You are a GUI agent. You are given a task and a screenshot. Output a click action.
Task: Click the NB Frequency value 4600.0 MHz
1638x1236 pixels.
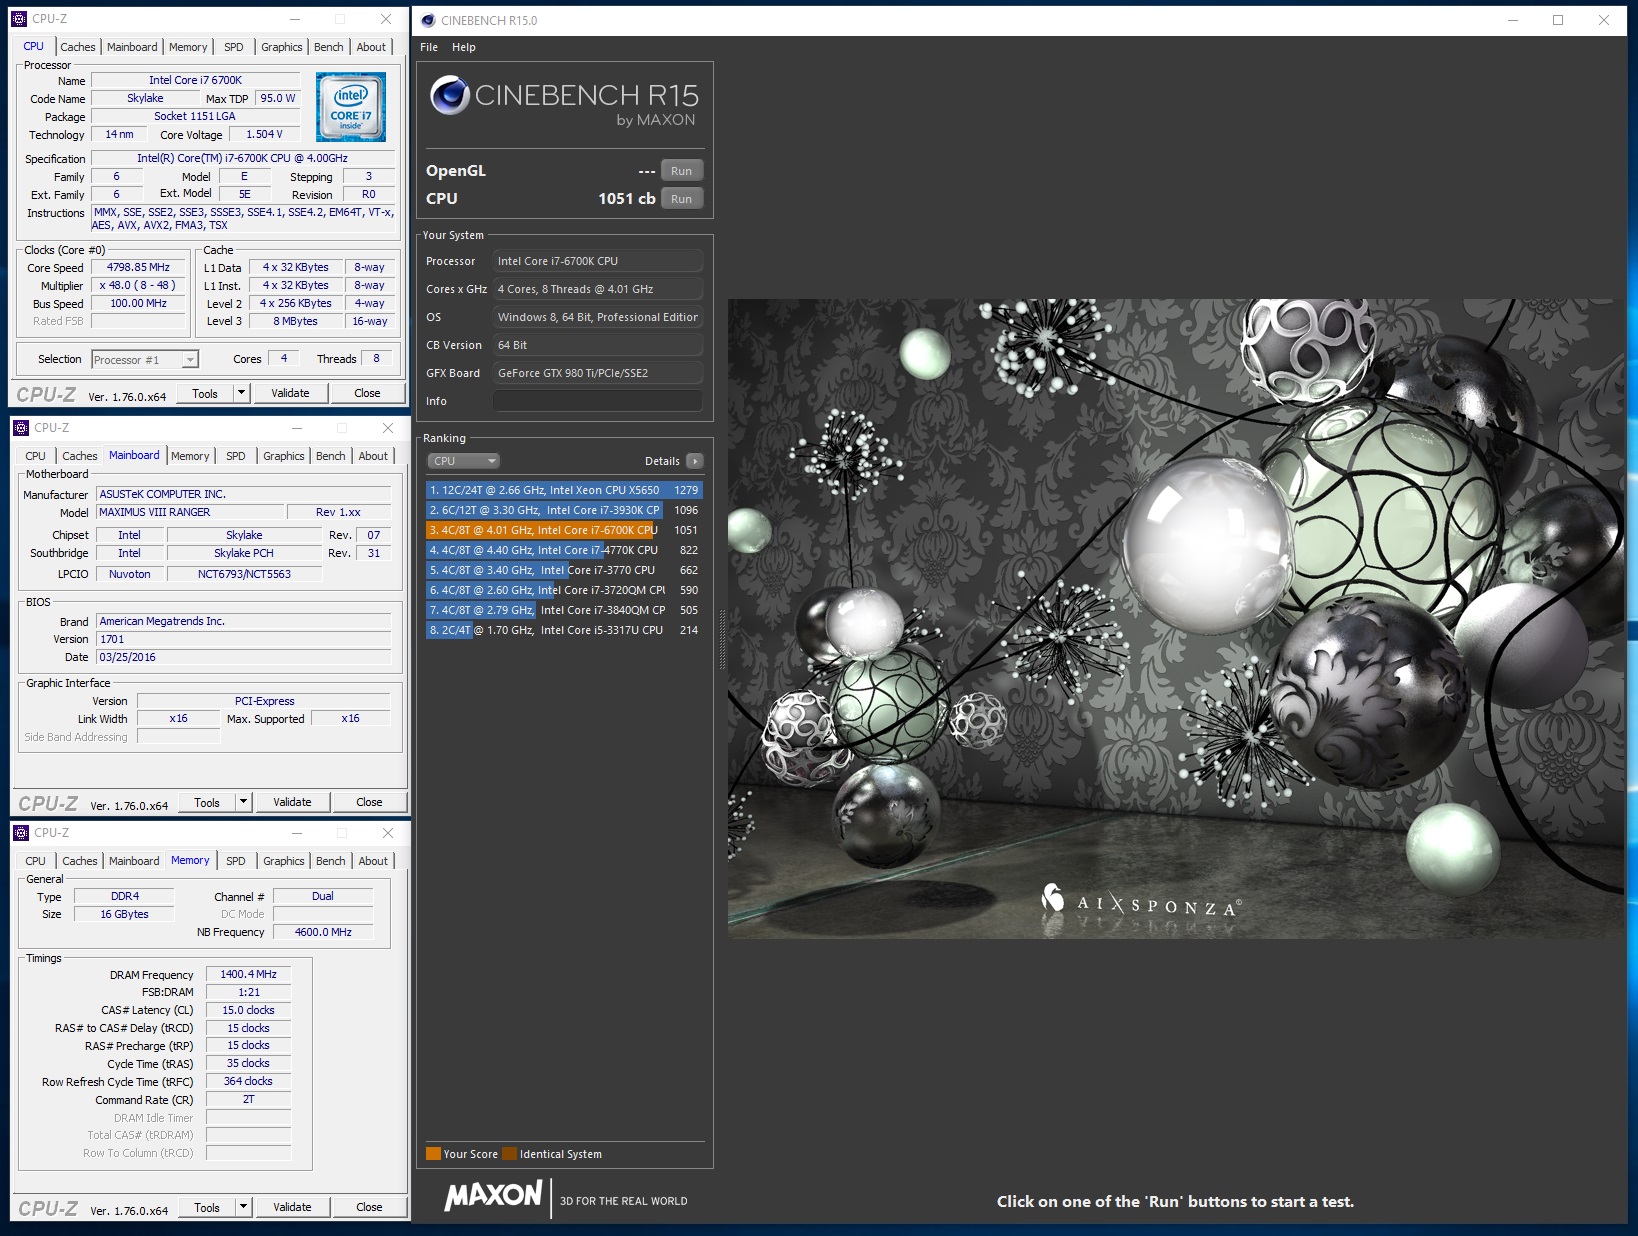pyautogui.click(x=323, y=932)
